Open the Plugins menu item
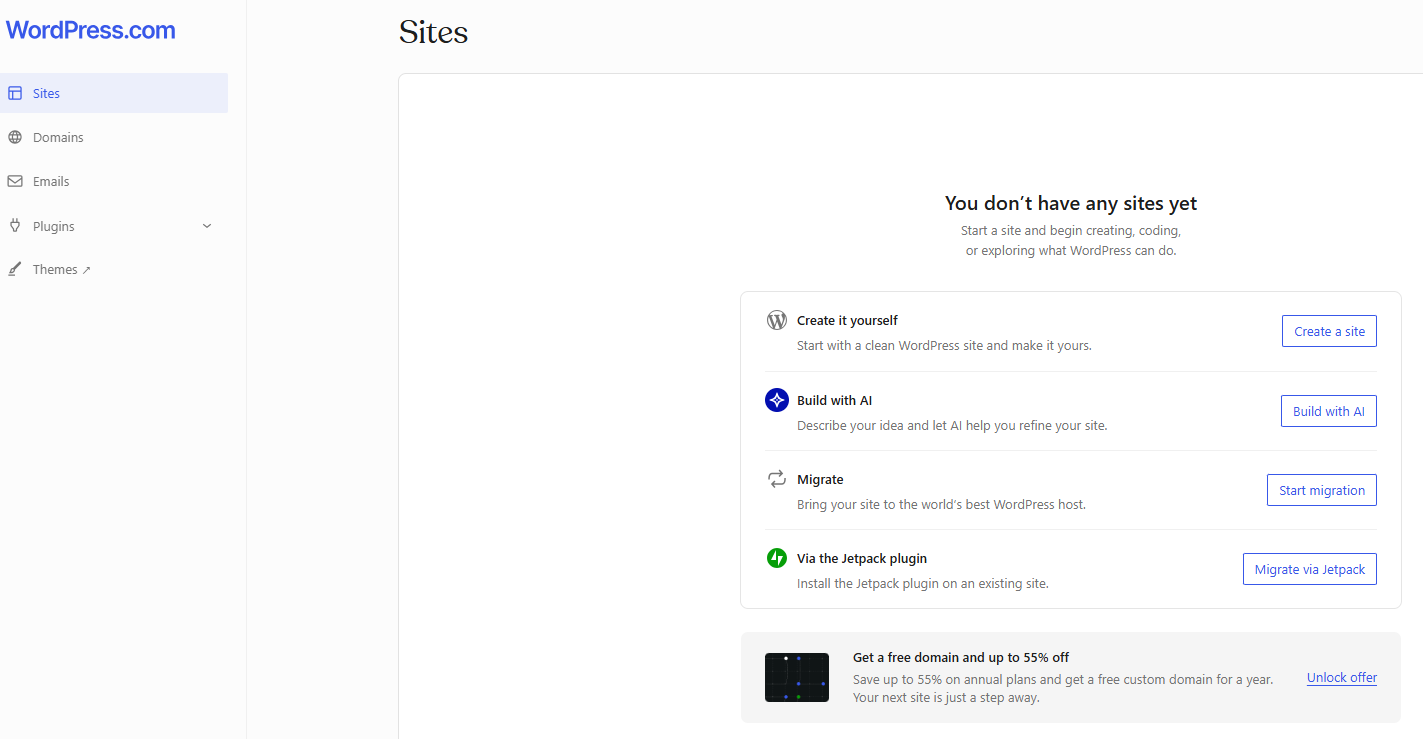This screenshot has width=1423, height=739. [x=114, y=226]
